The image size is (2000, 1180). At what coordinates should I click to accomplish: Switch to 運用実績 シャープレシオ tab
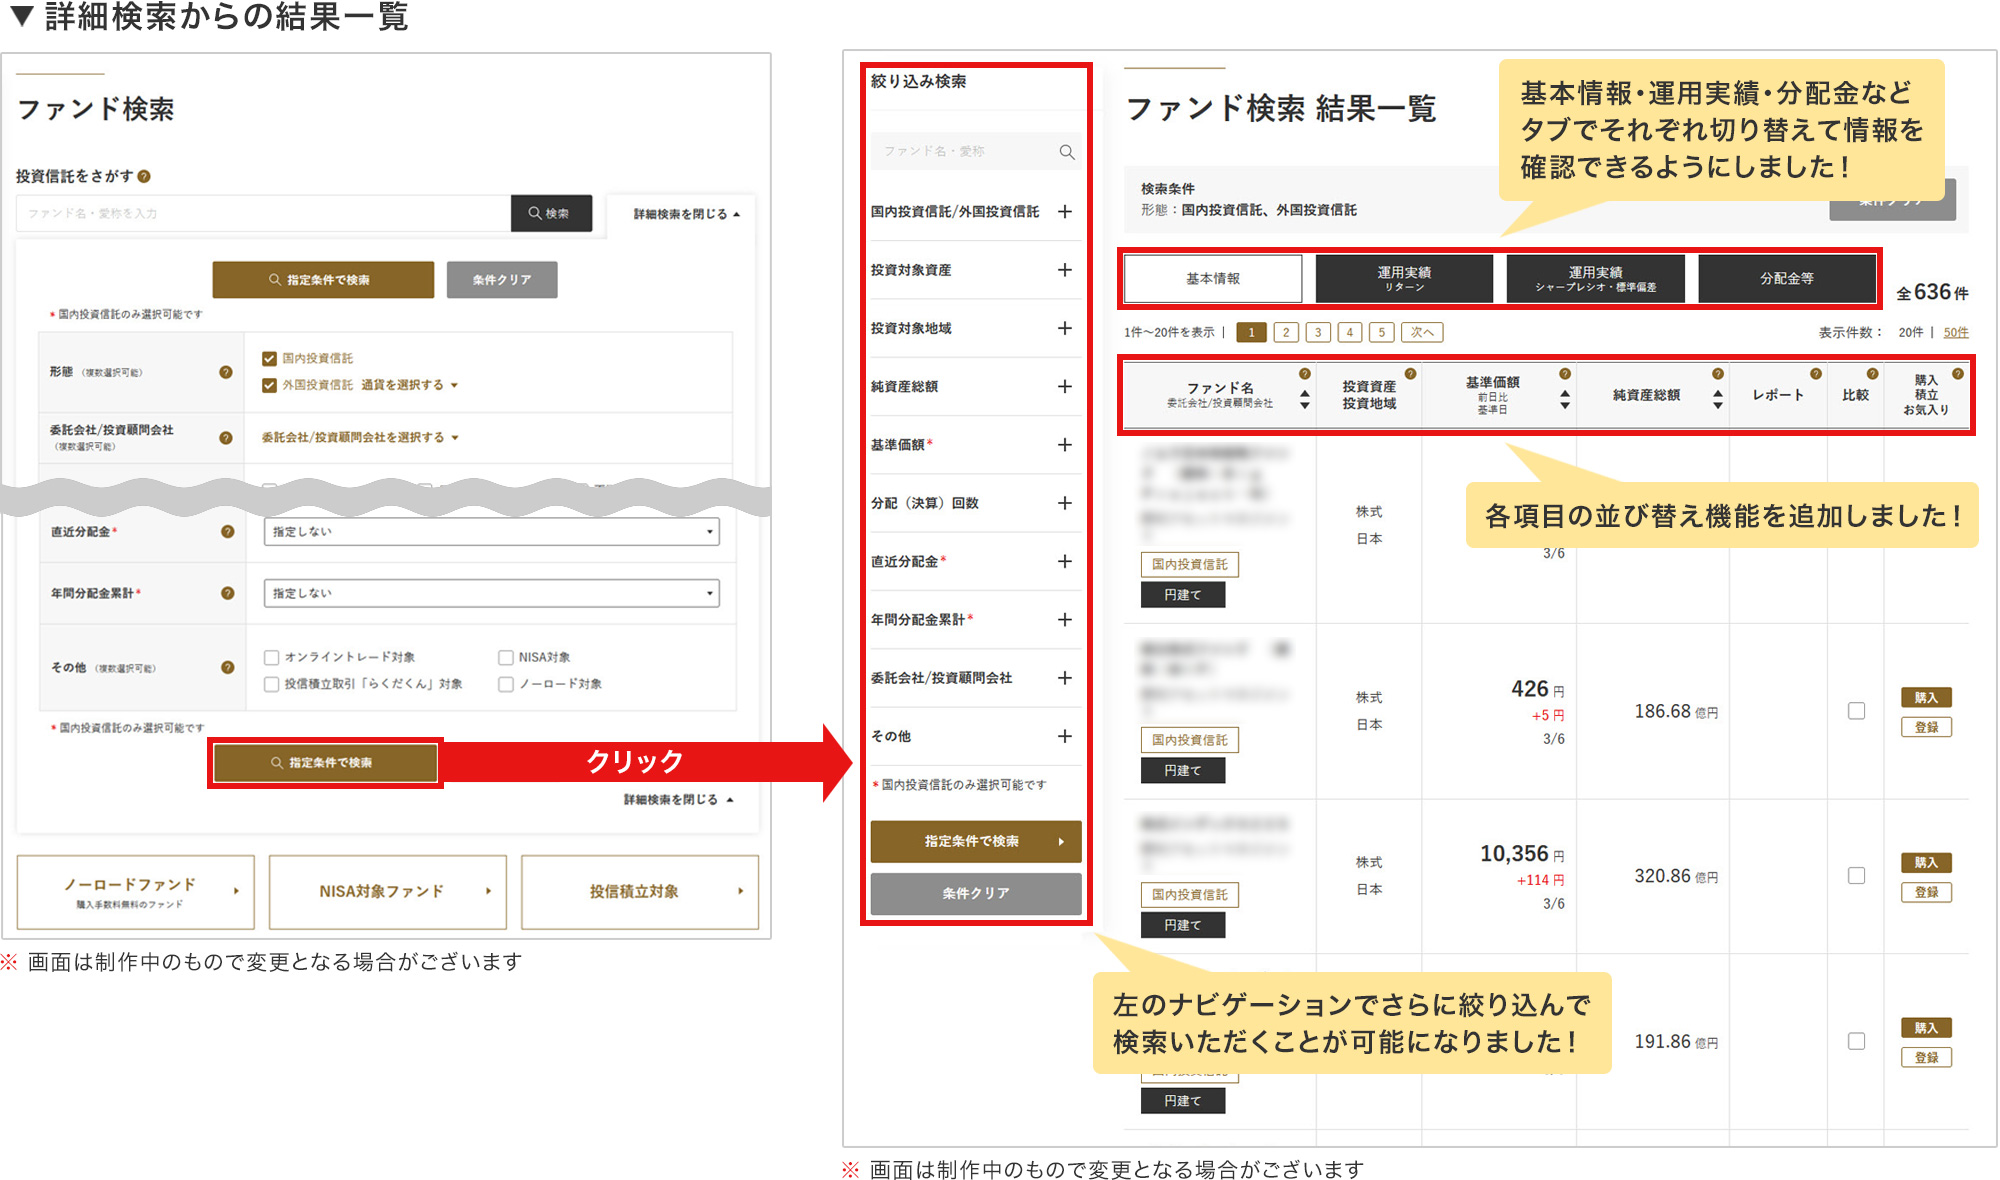[1595, 278]
